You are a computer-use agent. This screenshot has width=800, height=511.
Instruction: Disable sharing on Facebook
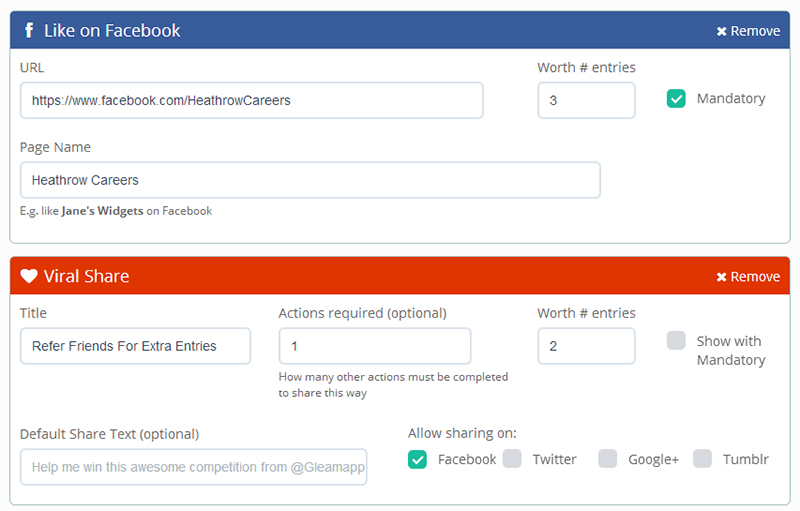[x=418, y=459]
